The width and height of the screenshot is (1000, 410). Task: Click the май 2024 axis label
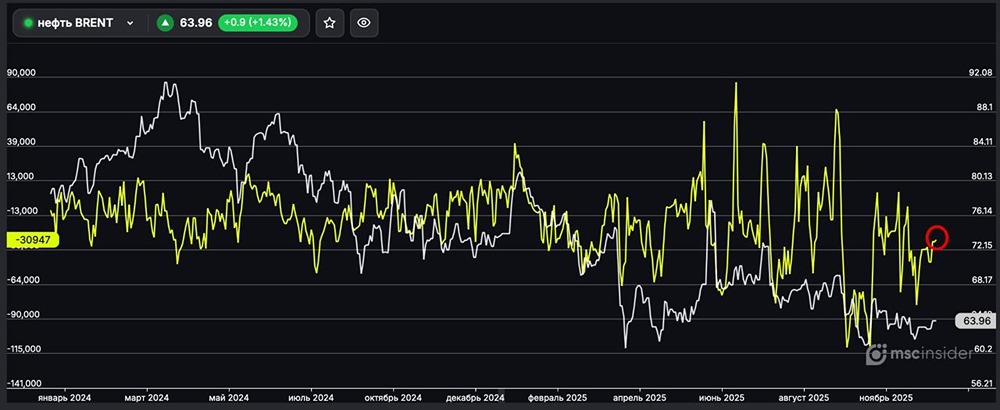(x=229, y=396)
